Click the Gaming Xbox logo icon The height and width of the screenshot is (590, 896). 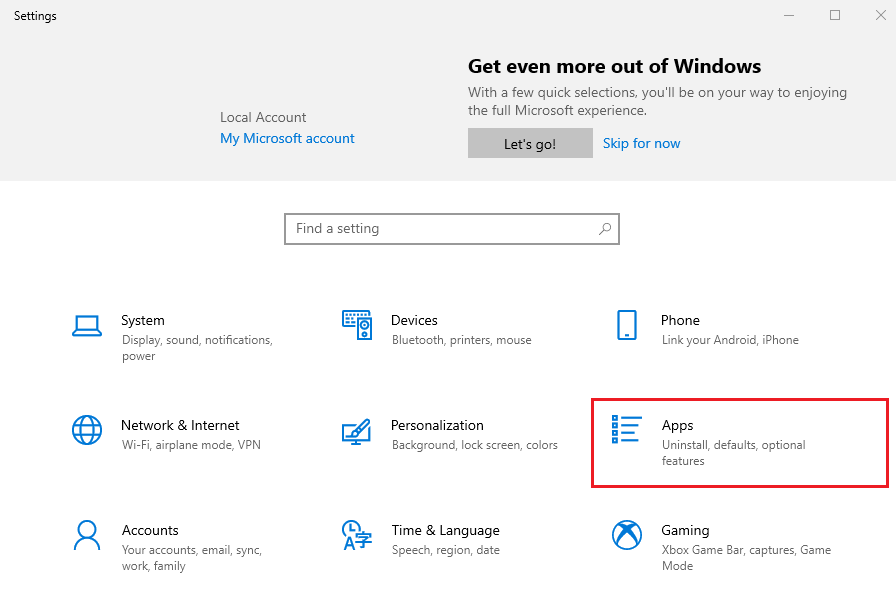(627, 535)
